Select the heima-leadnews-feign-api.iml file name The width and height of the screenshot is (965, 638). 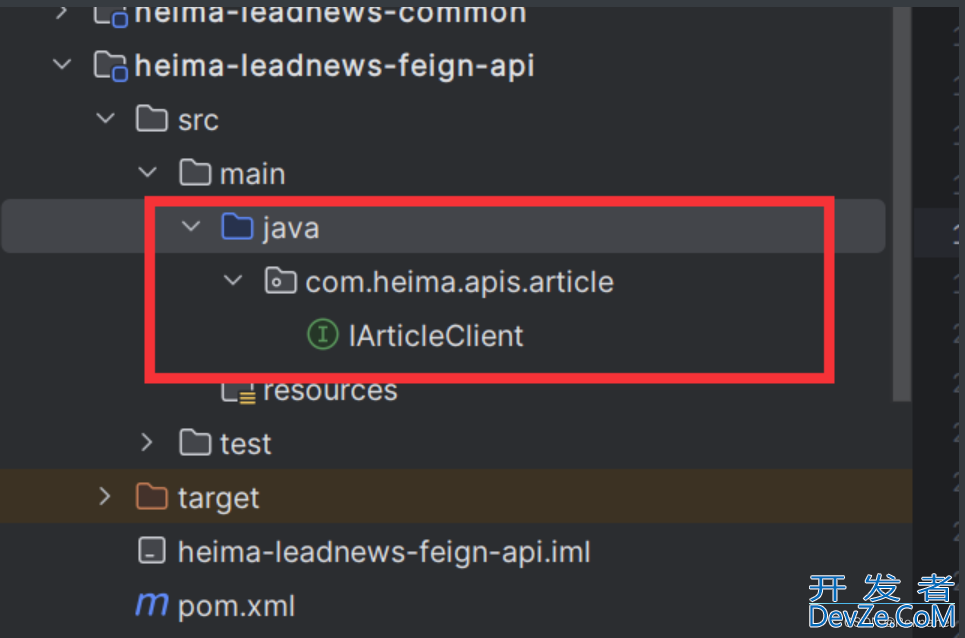[384, 552]
